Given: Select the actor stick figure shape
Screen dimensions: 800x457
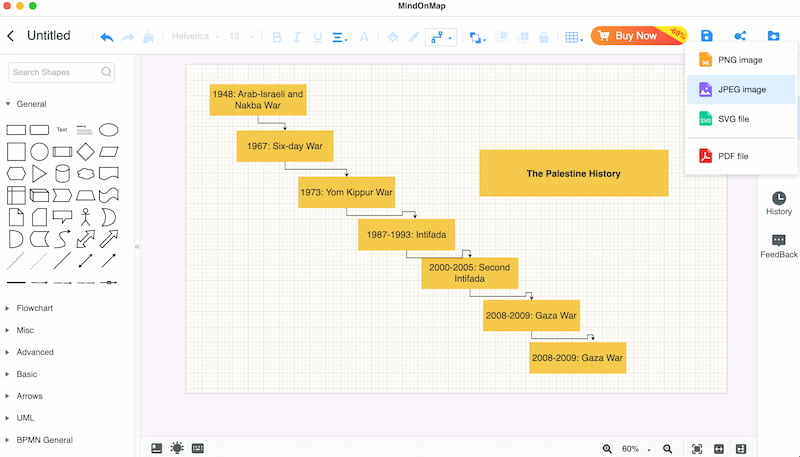Looking at the screenshot, I should tap(85, 217).
